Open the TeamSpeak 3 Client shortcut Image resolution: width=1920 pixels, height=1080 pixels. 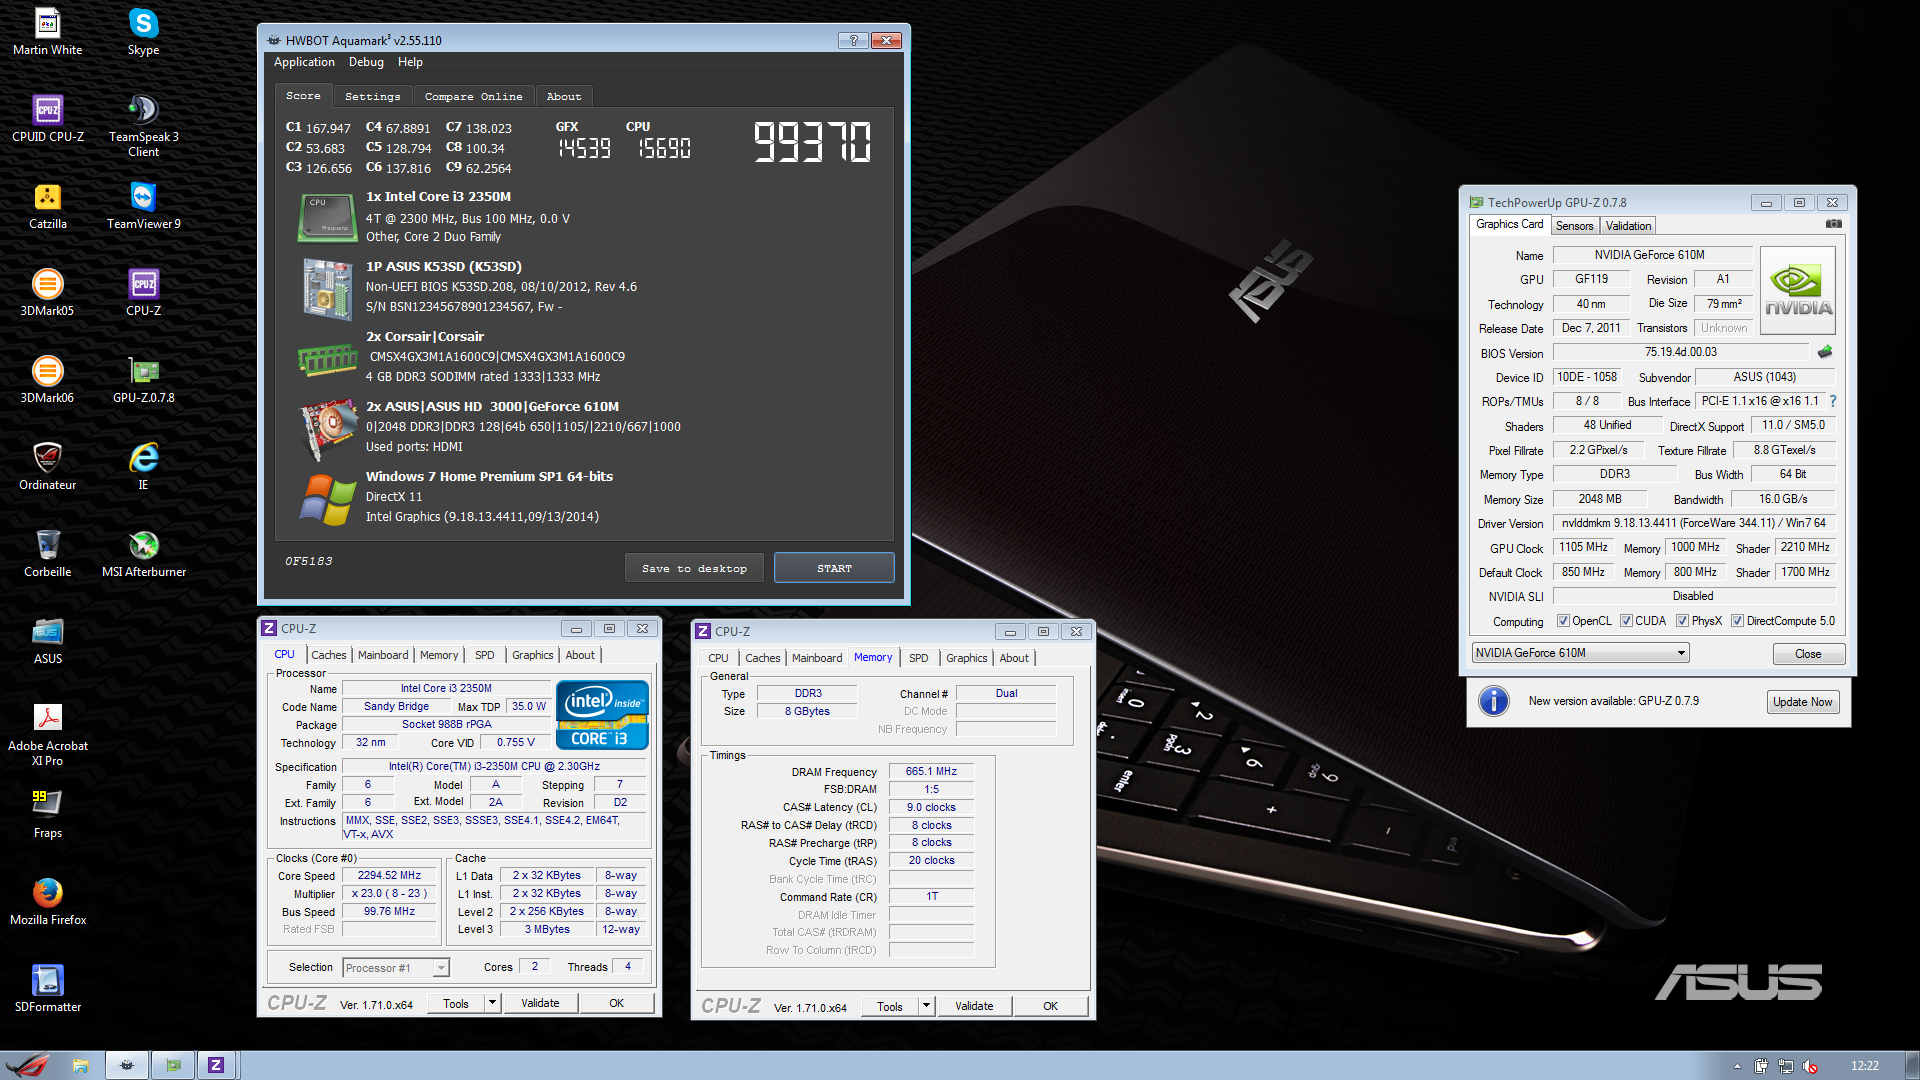pos(143,125)
